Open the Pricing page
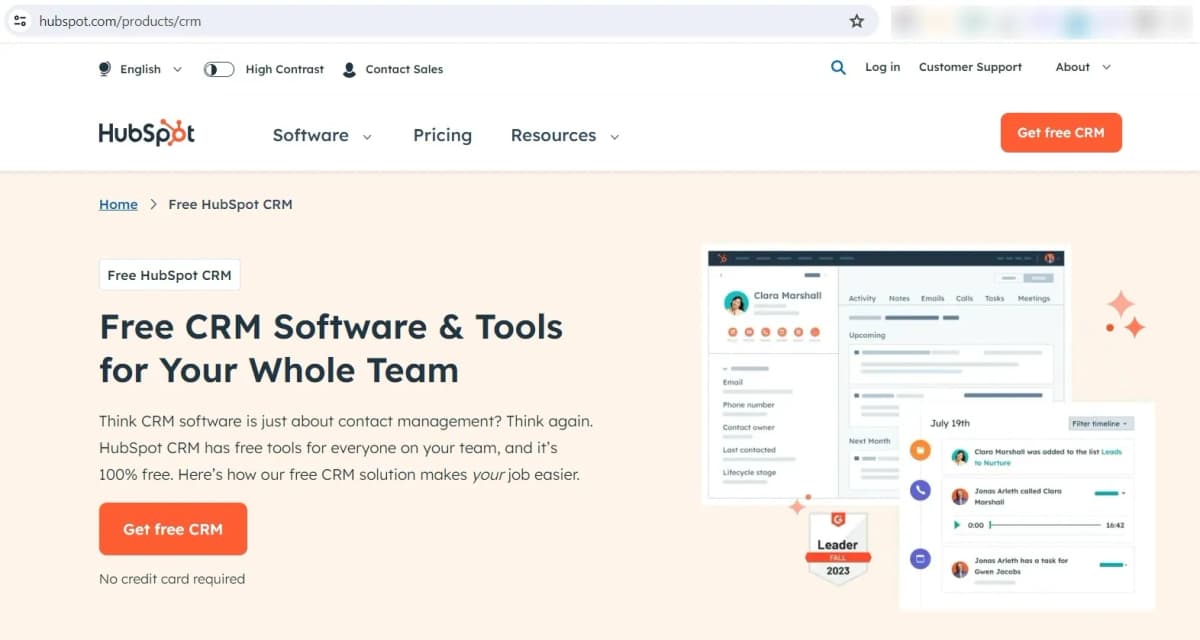 (x=442, y=135)
